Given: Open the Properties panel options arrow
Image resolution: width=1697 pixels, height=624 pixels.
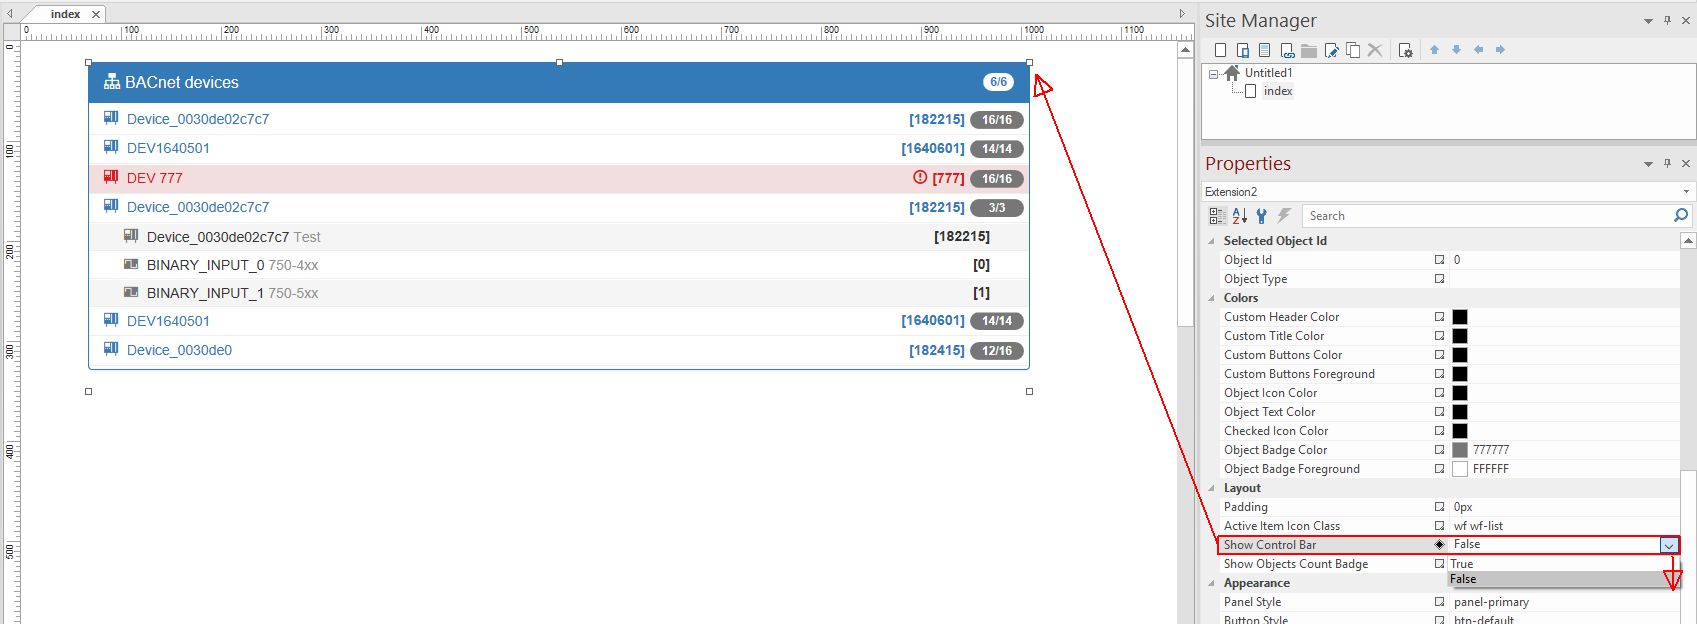Looking at the screenshot, I should tap(1648, 164).
